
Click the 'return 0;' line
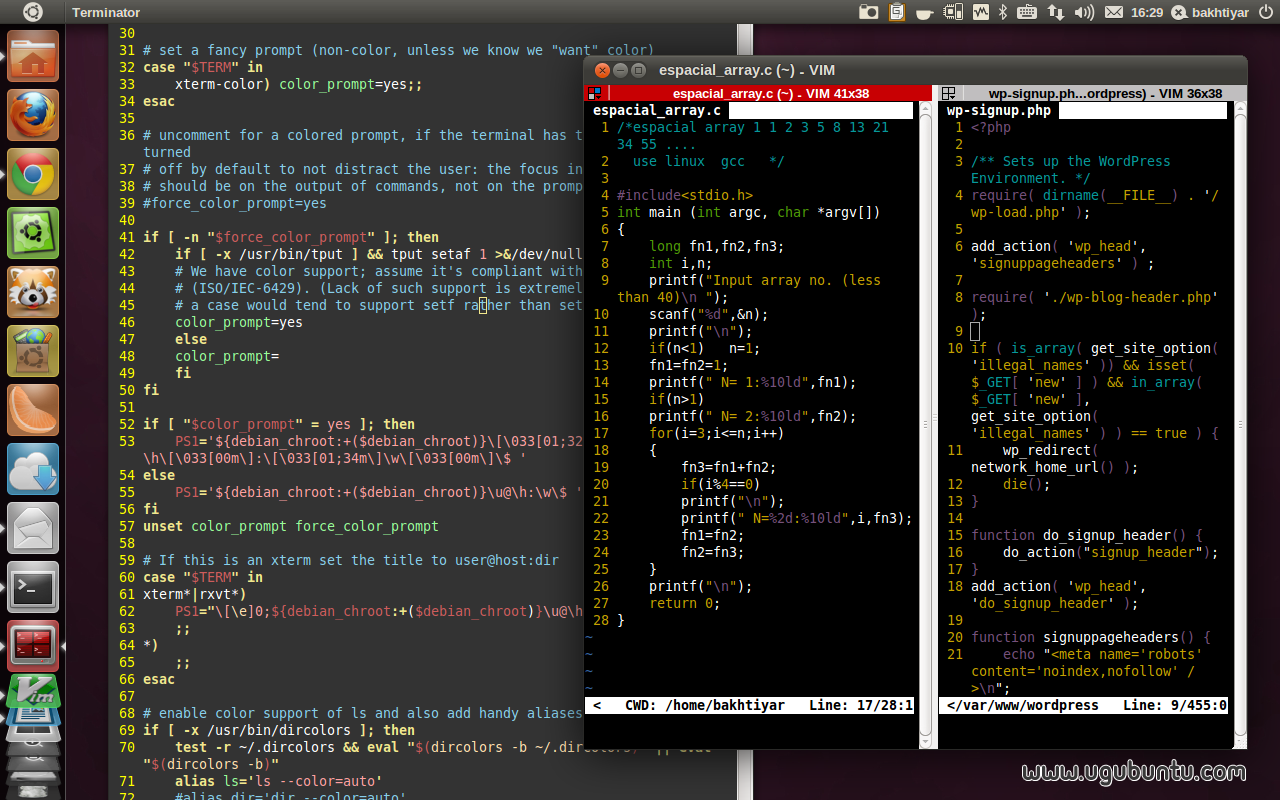point(685,603)
